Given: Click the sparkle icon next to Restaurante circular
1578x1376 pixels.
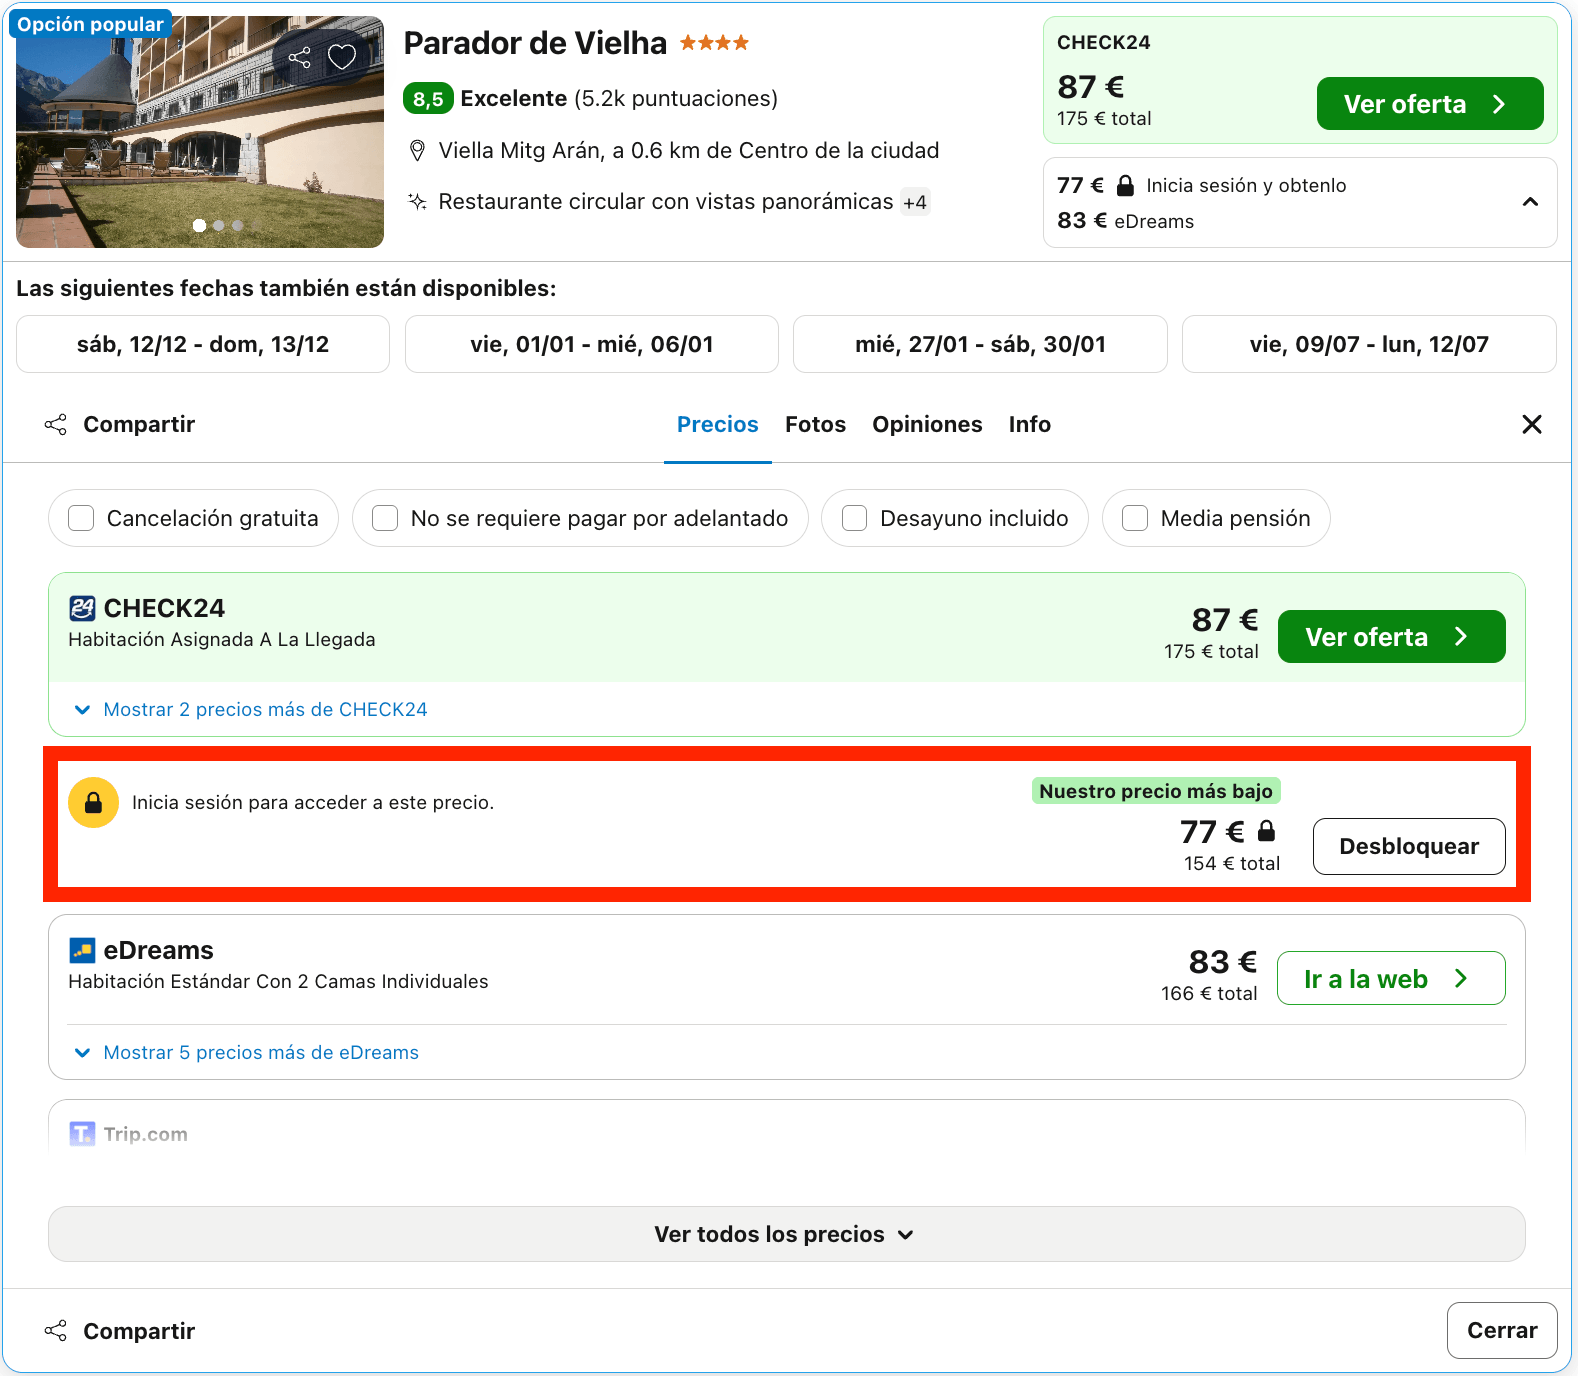Looking at the screenshot, I should tap(417, 202).
